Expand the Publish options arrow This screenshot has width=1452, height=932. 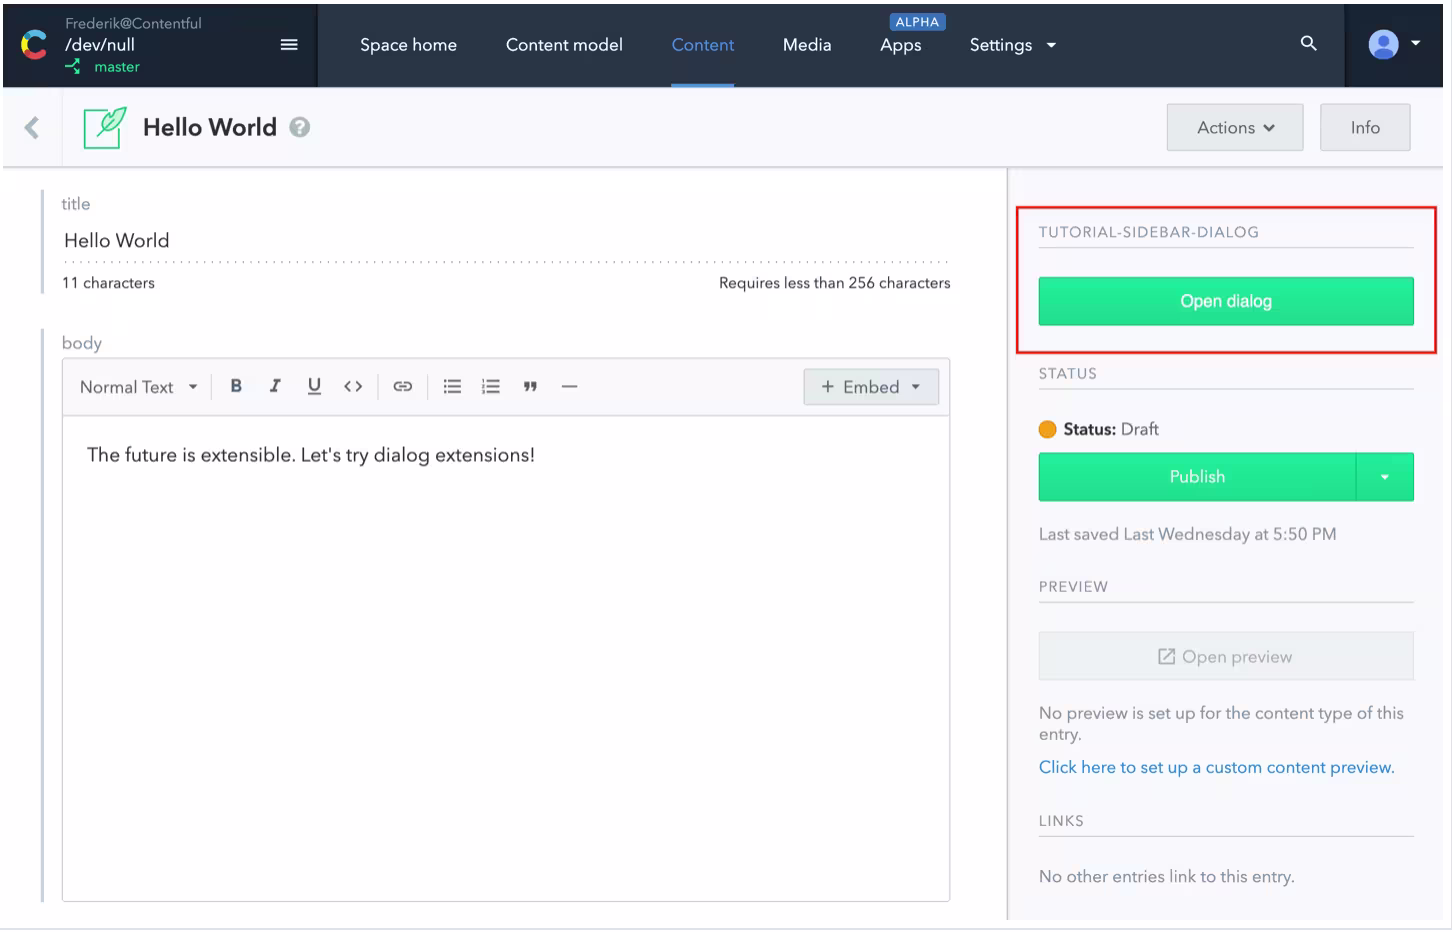[1385, 477]
